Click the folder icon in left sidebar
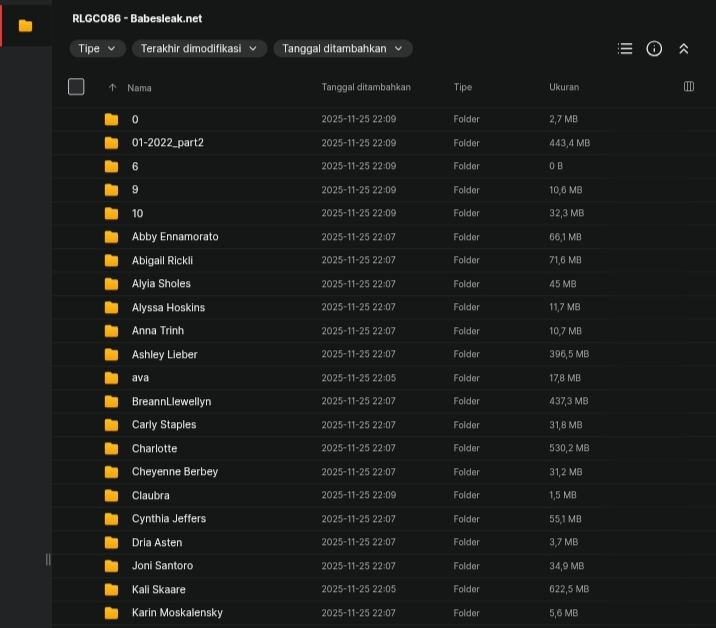 click(26, 26)
